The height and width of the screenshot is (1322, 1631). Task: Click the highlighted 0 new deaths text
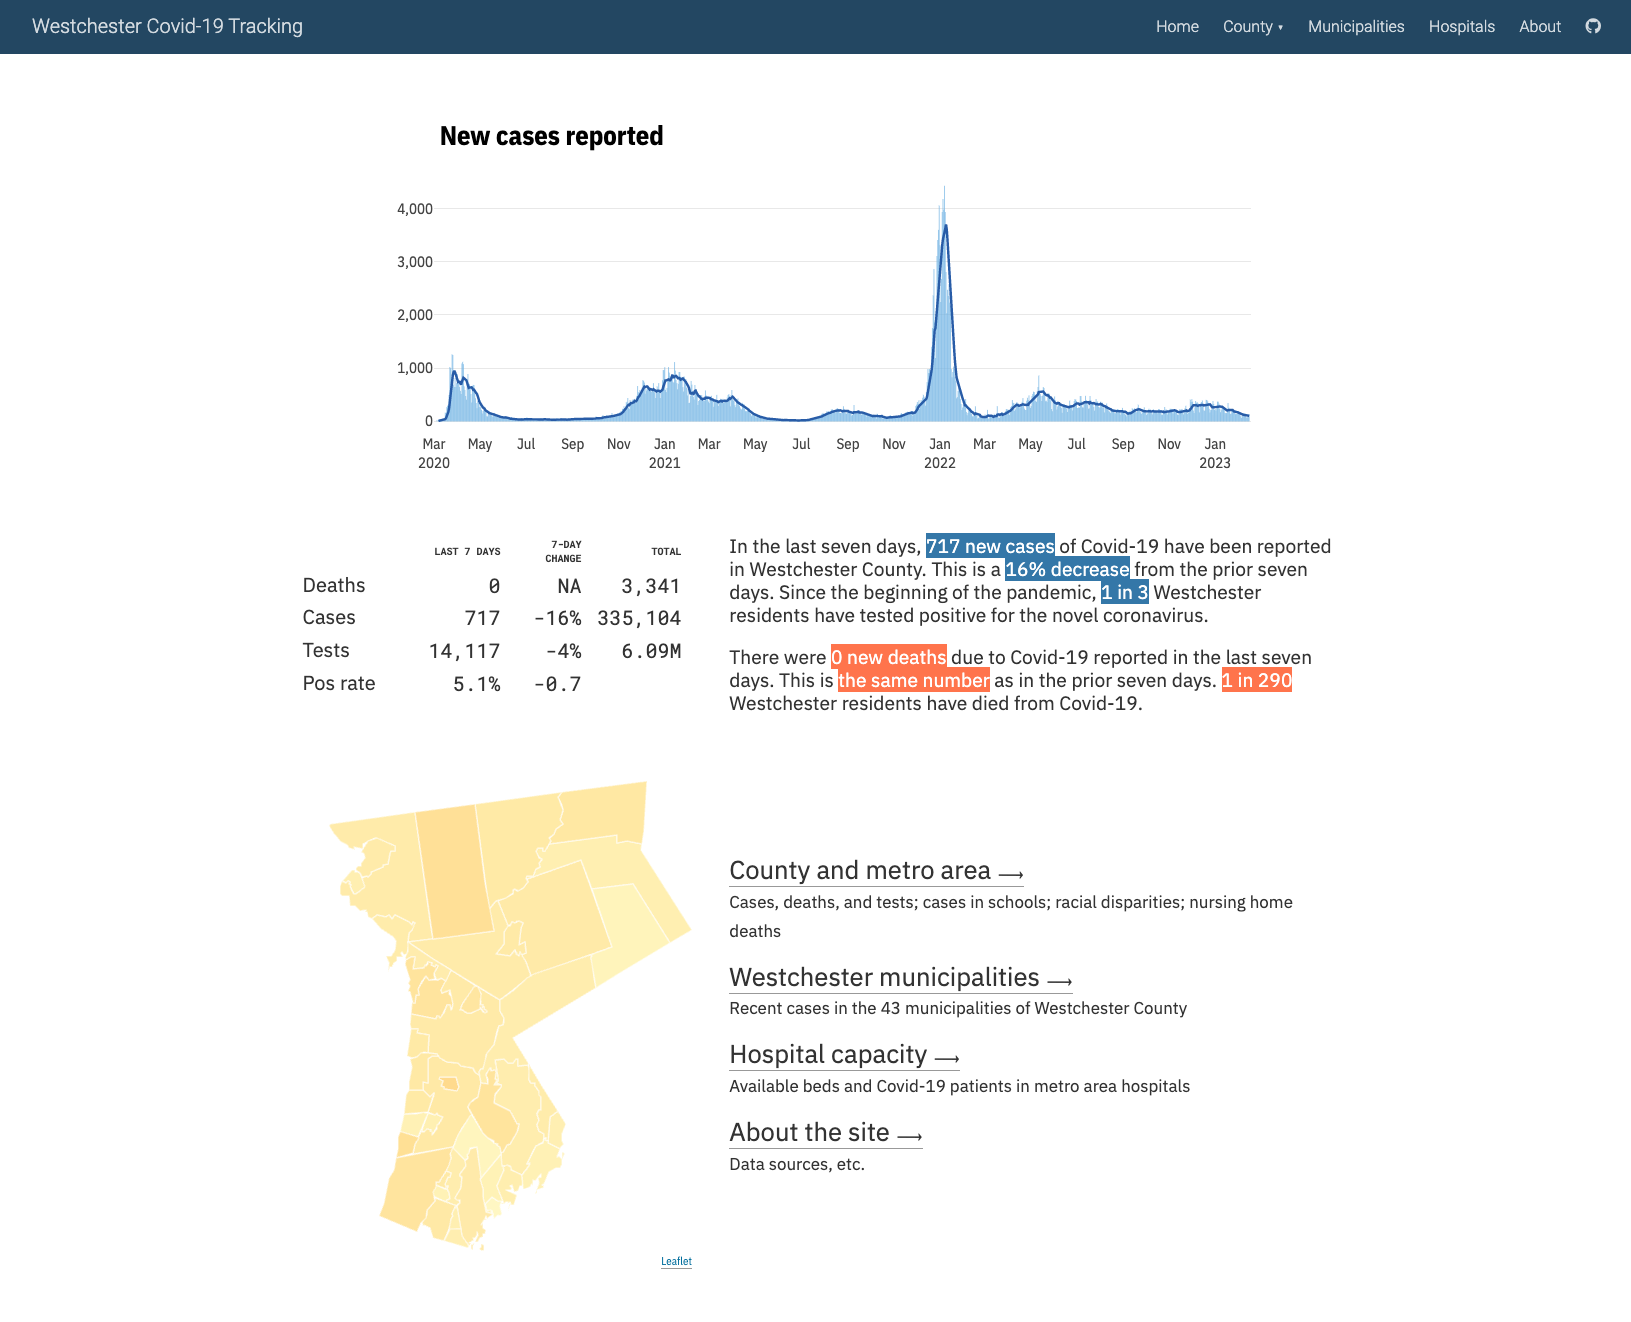(x=888, y=657)
